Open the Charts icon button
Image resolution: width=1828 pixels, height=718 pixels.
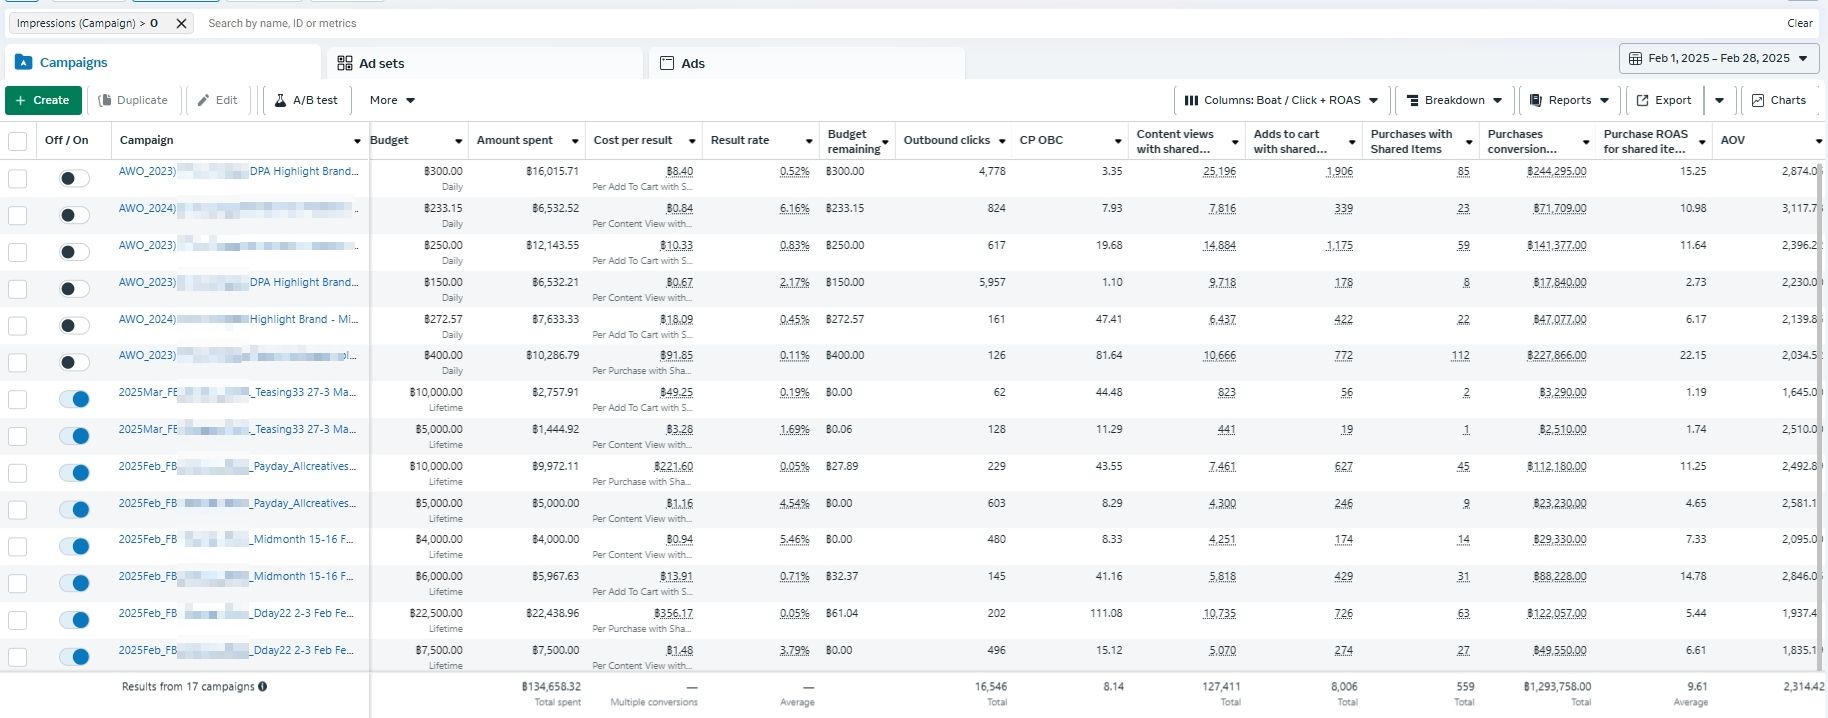coord(1758,100)
